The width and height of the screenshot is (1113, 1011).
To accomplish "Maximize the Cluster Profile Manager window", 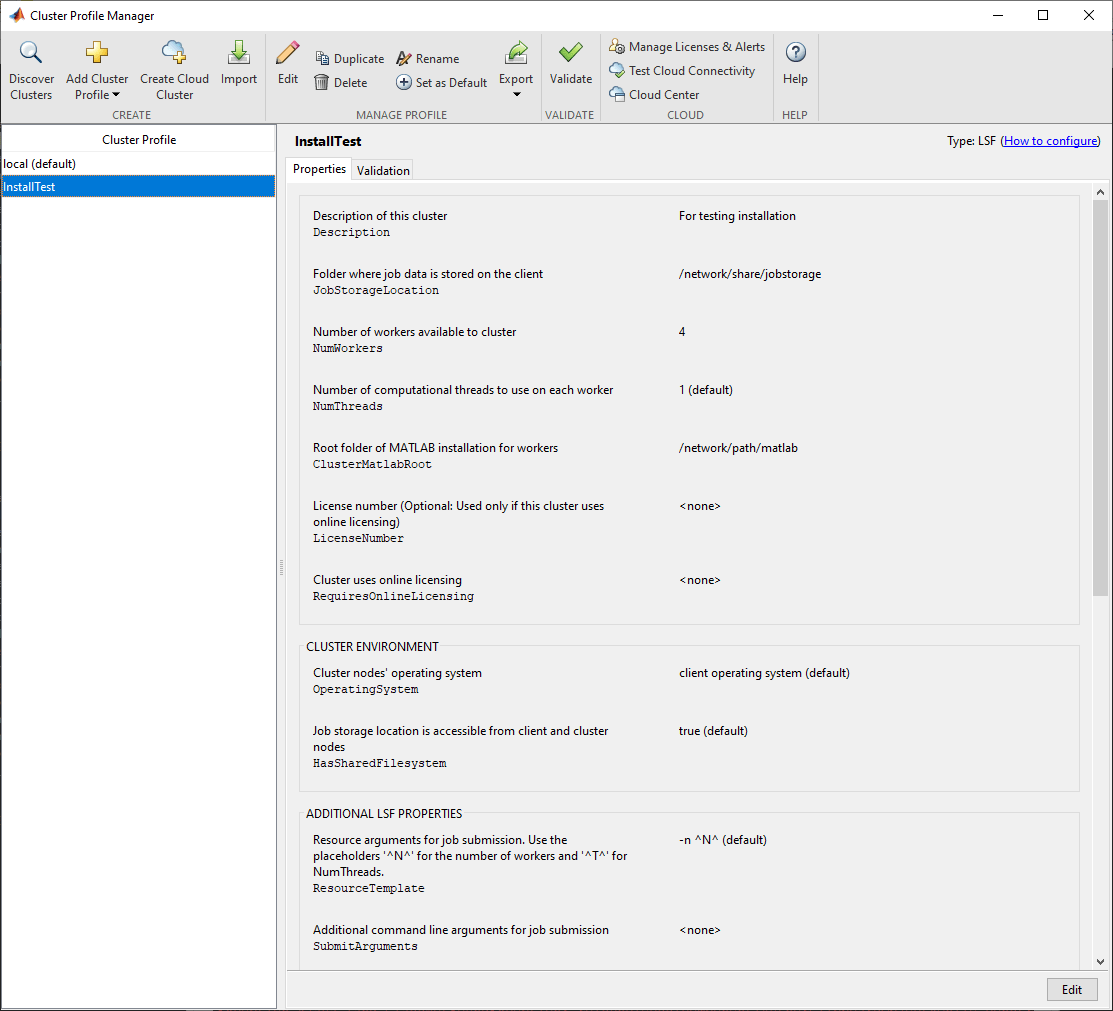I will [x=1043, y=15].
